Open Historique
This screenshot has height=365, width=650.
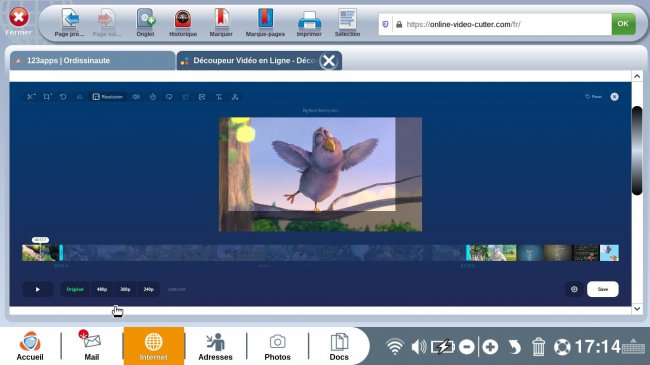183,23
